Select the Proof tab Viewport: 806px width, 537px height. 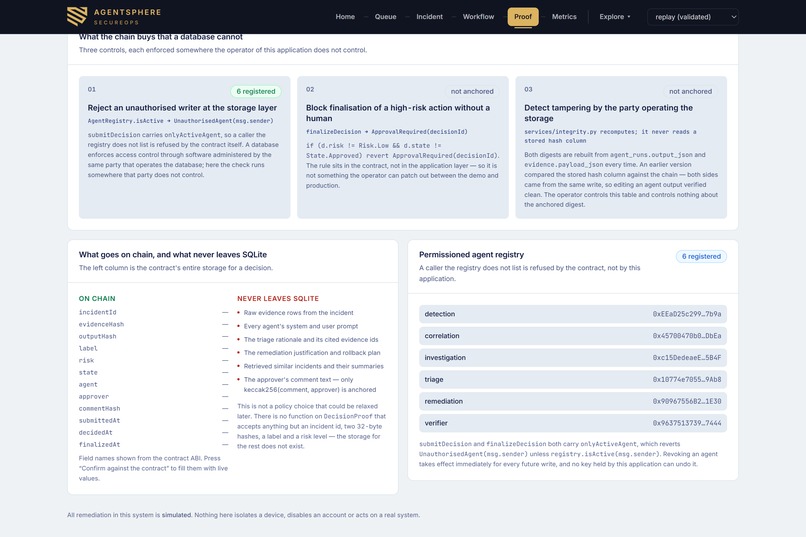[x=523, y=16]
